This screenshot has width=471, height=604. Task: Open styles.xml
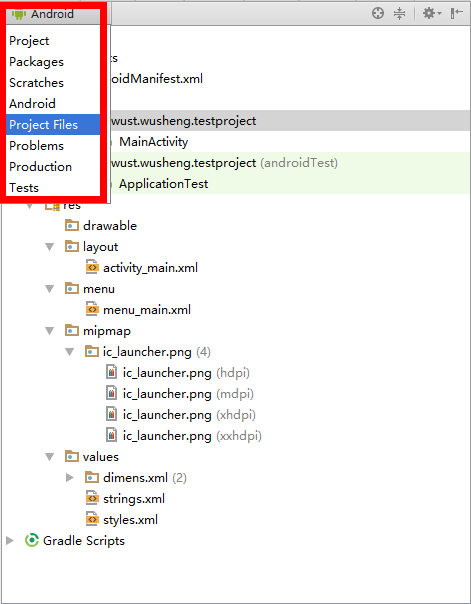click(131, 520)
